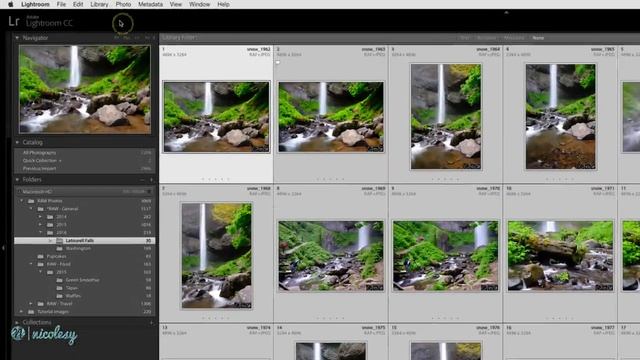Choose Attribute in Library Filter bar
The width and height of the screenshot is (640, 360).
[487, 38]
